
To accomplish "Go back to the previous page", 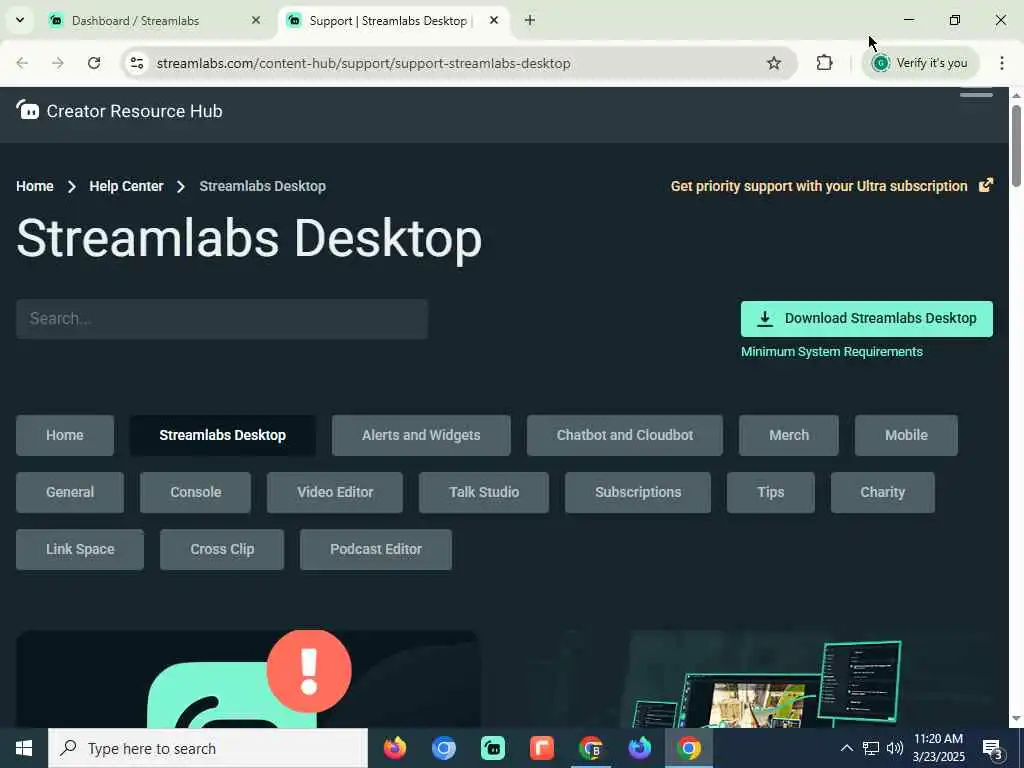I will click(22, 63).
